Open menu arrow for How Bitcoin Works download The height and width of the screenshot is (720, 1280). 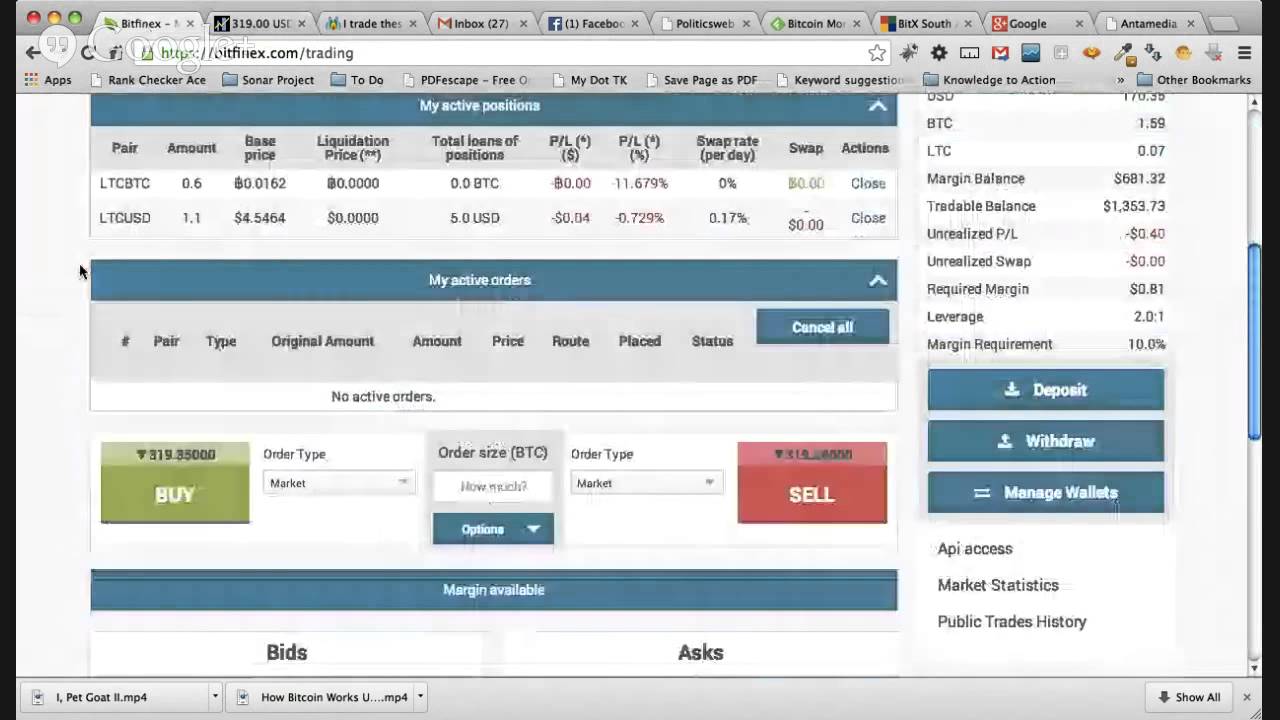tap(420, 697)
